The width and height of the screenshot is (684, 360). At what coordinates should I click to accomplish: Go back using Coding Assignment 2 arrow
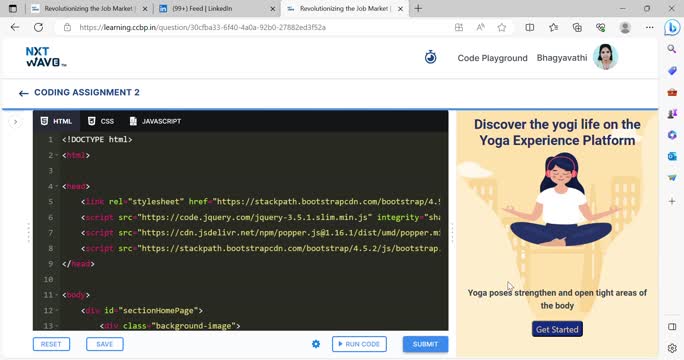pos(24,93)
